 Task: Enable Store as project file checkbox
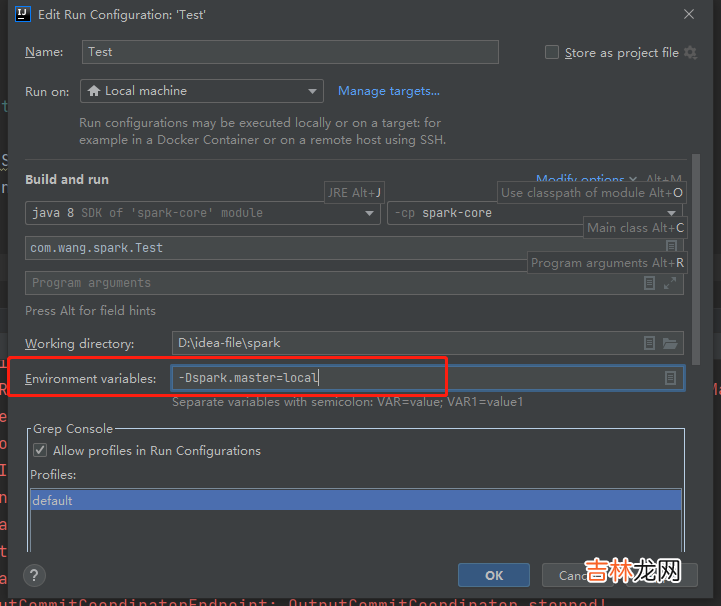(x=552, y=53)
